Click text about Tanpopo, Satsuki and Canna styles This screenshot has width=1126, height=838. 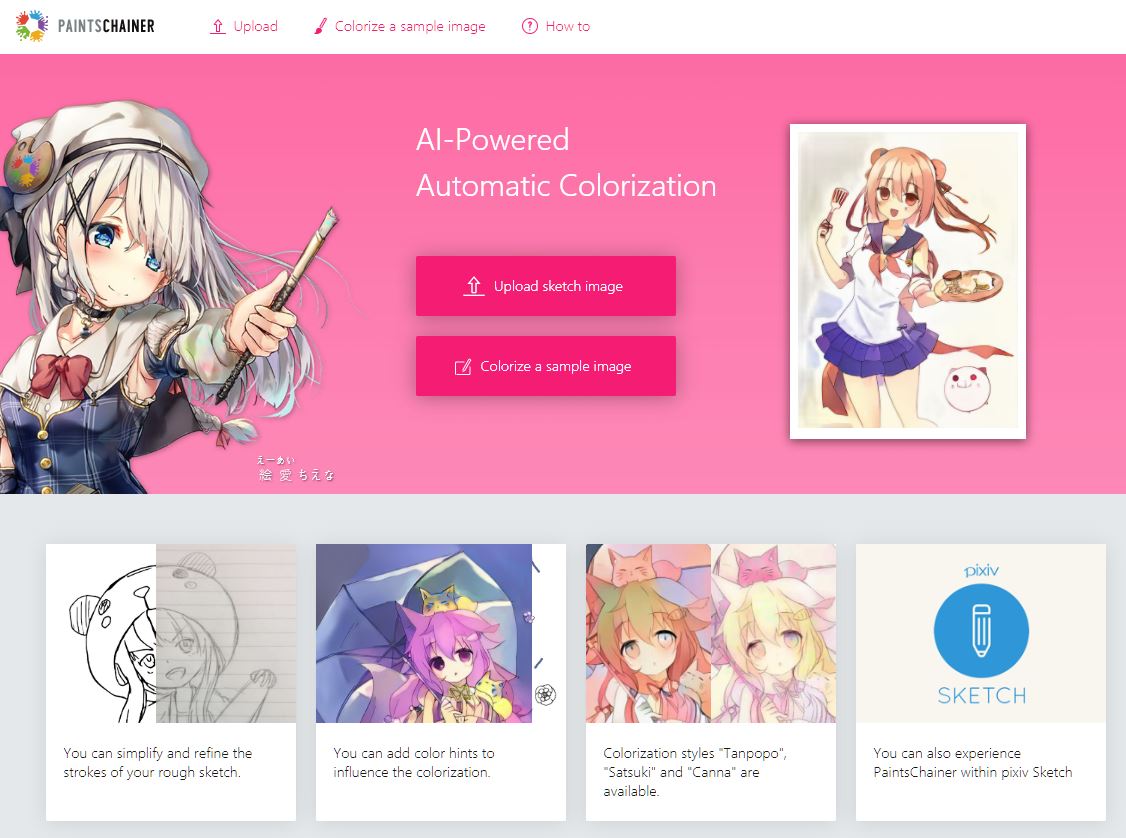pyautogui.click(x=695, y=772)
